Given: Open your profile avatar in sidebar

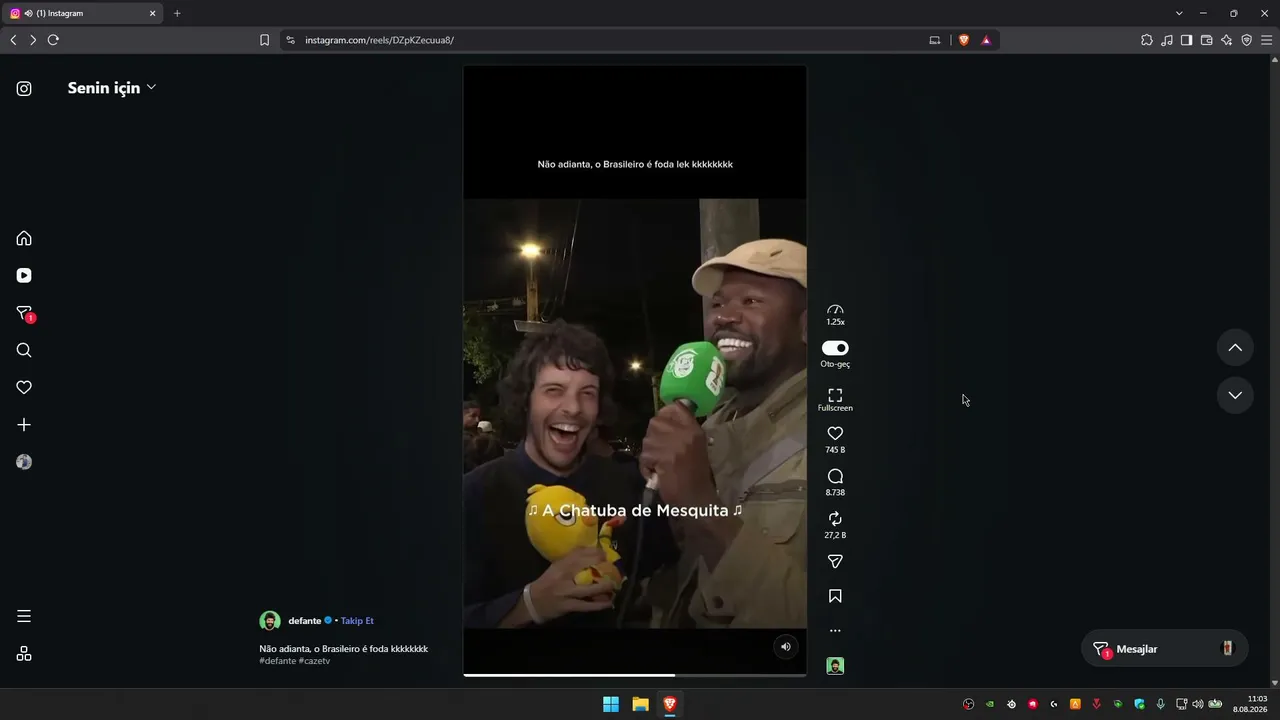Looking at the screenshot, I should tap(24, 462).
